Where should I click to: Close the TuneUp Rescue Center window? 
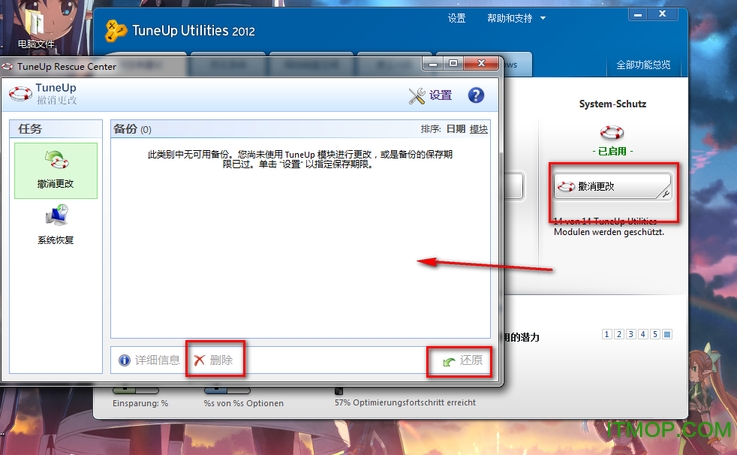[x=481, y=63]
